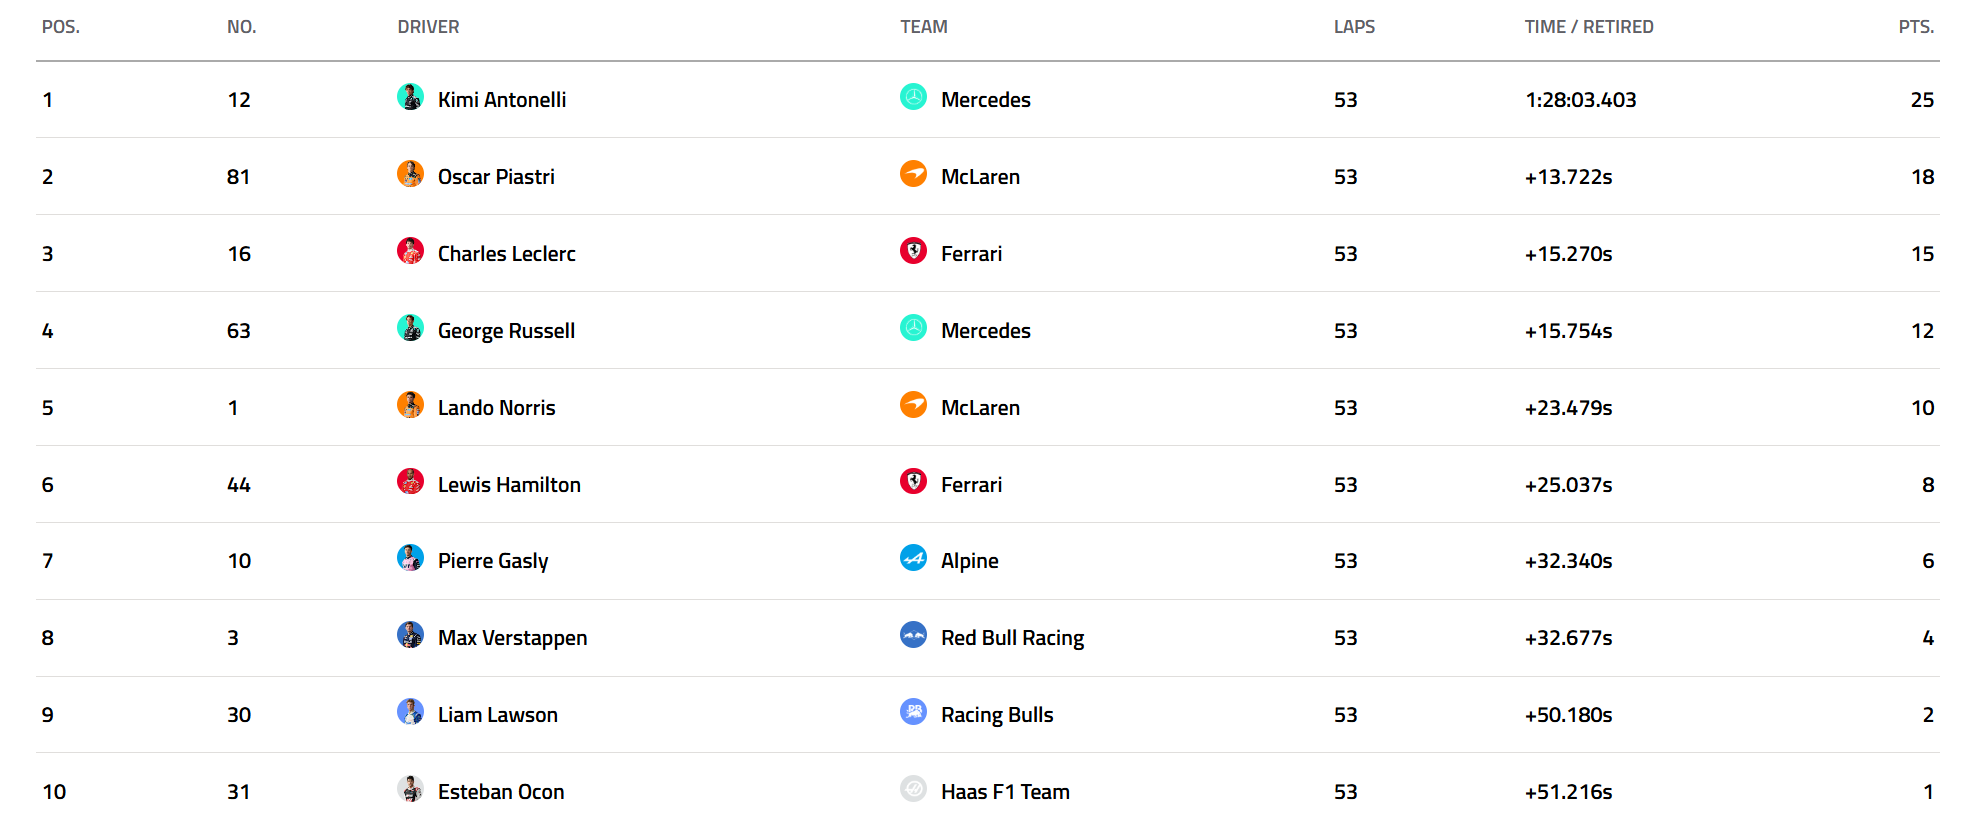Click Lando Norris's driver avatar
This screenshot has width=1974, height=820.
(x=410, y=405)
